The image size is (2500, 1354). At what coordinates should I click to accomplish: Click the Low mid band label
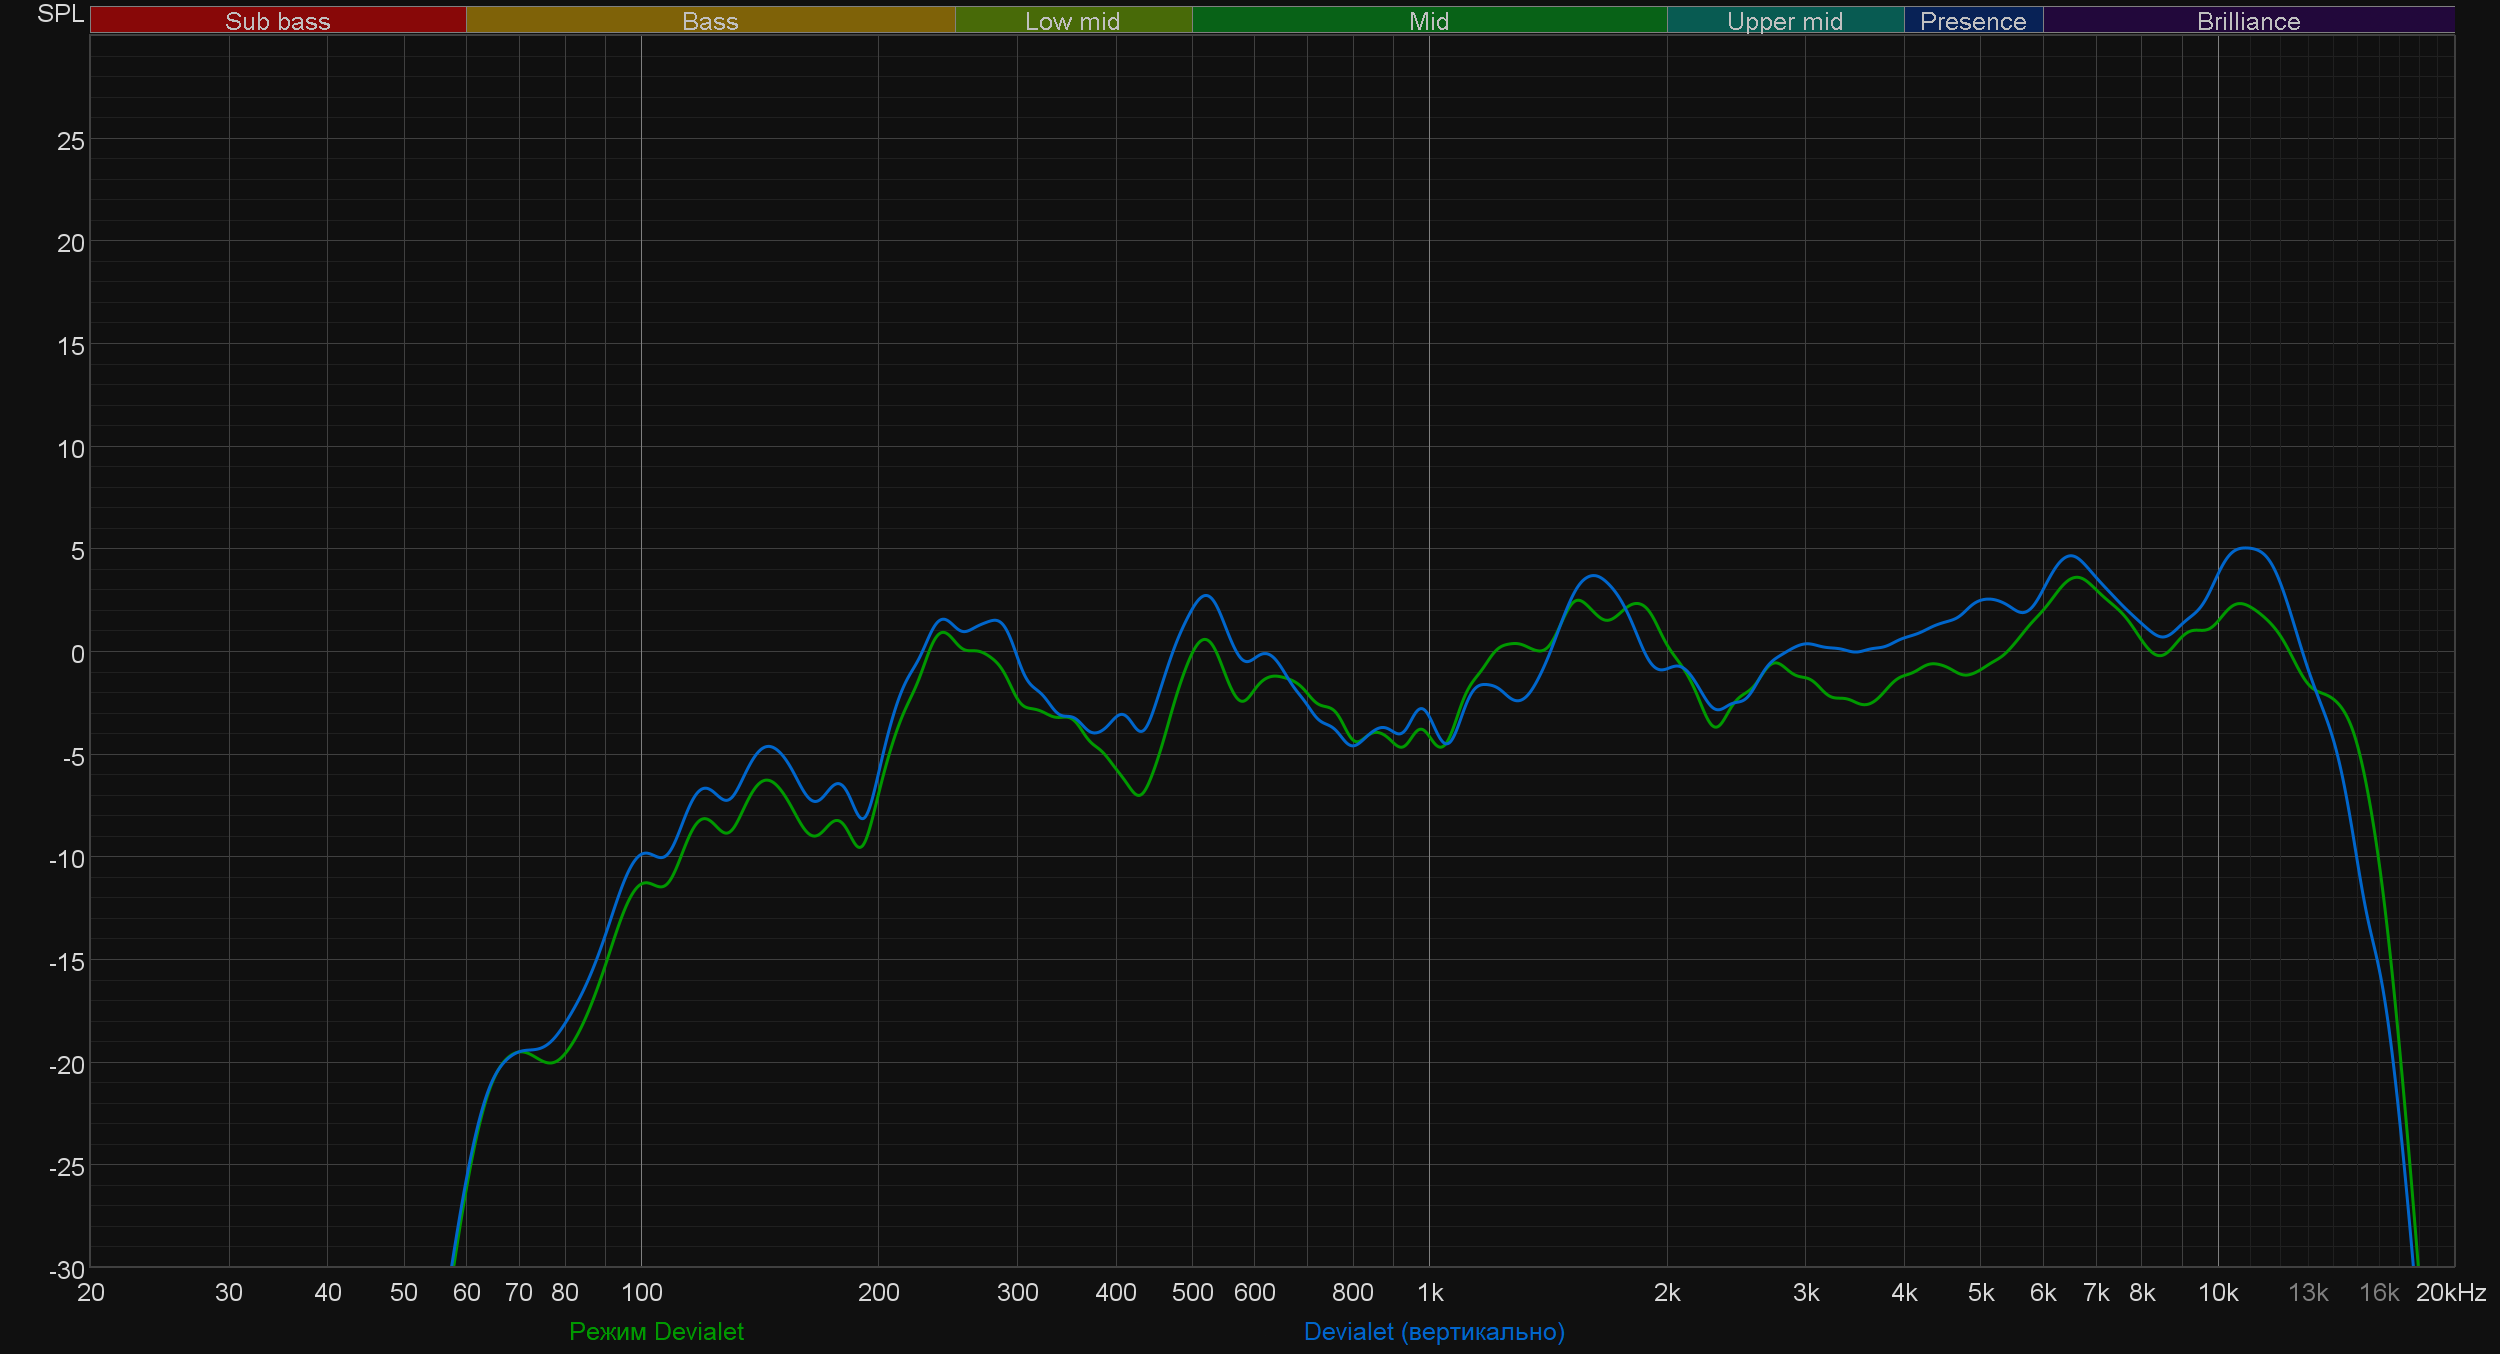coord(1072,21)
